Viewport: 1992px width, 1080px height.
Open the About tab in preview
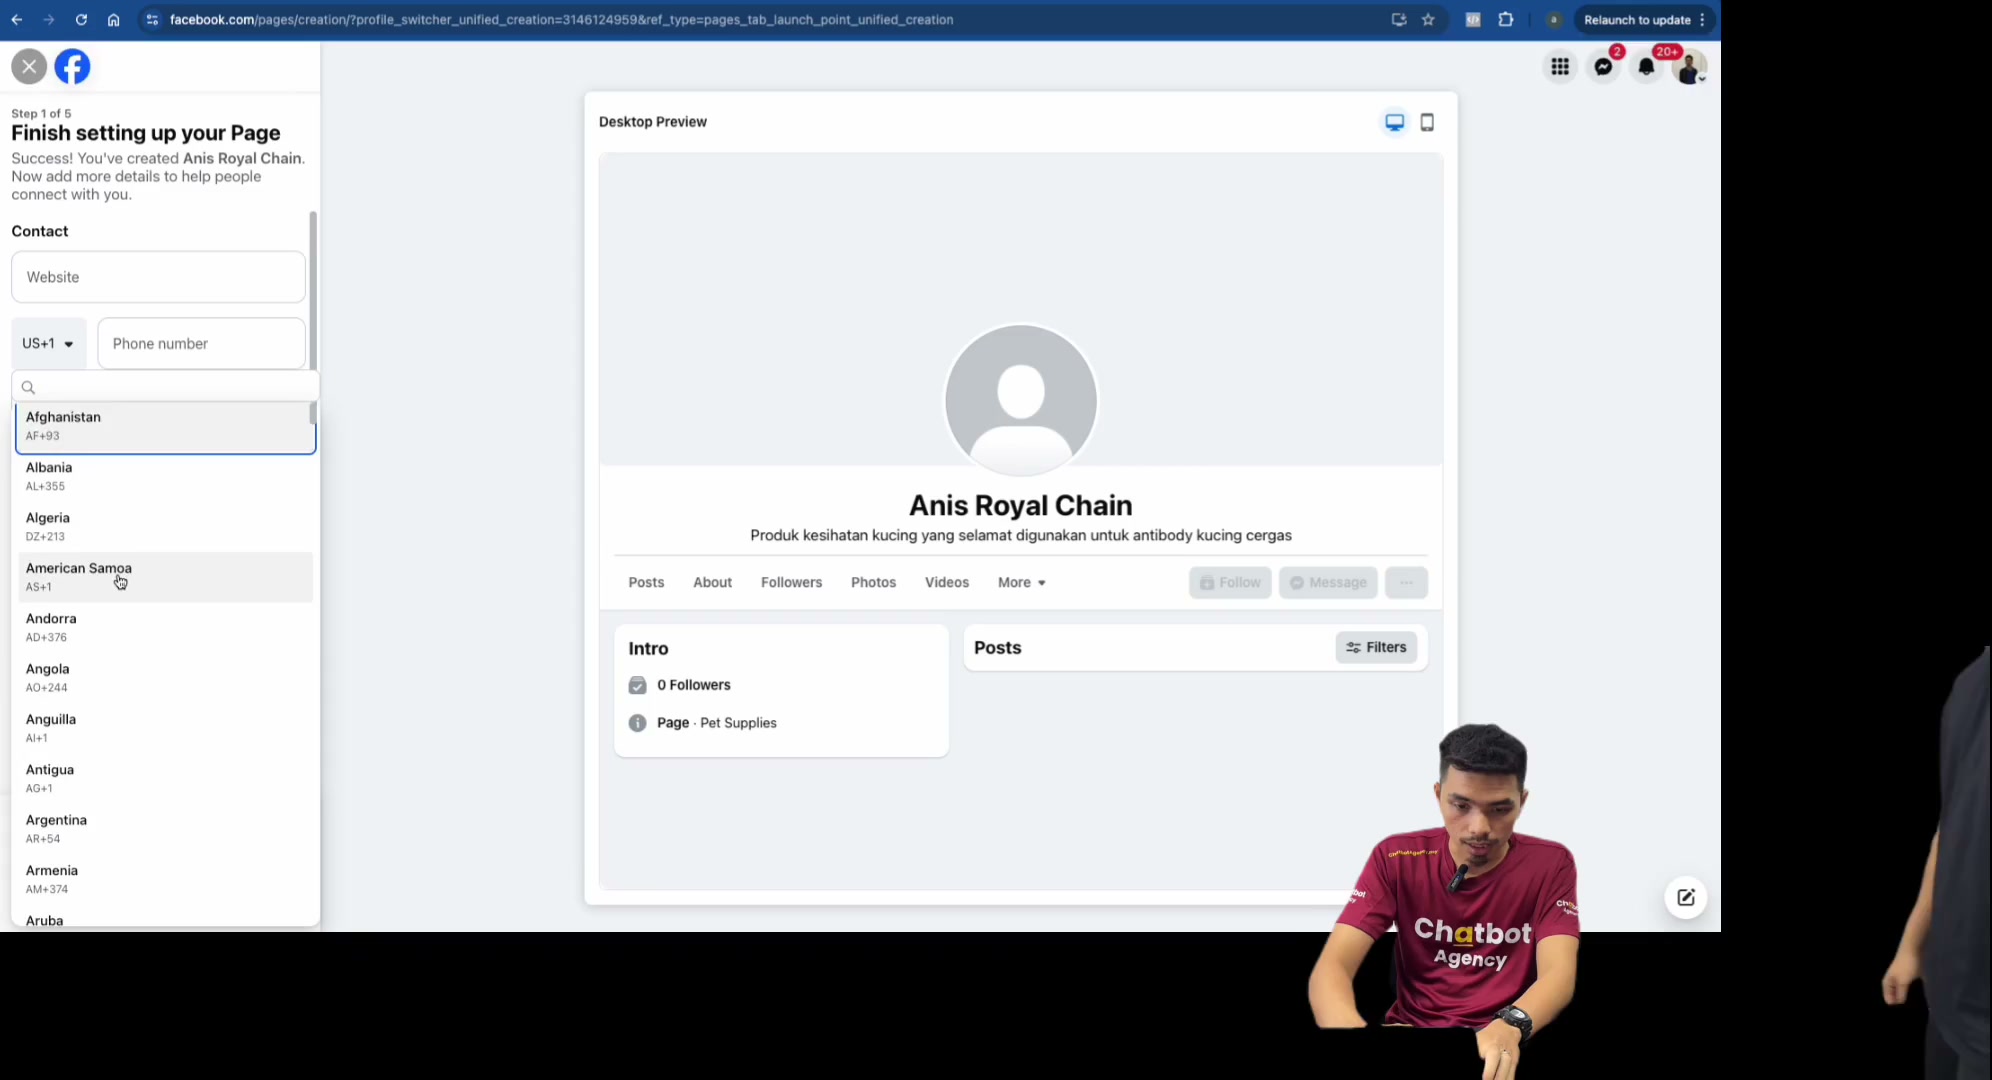[x=713, y=582]
